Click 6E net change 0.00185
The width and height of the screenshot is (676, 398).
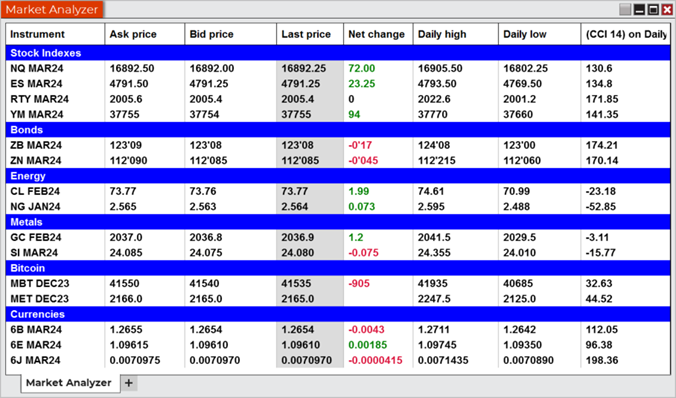click(368, 345)
